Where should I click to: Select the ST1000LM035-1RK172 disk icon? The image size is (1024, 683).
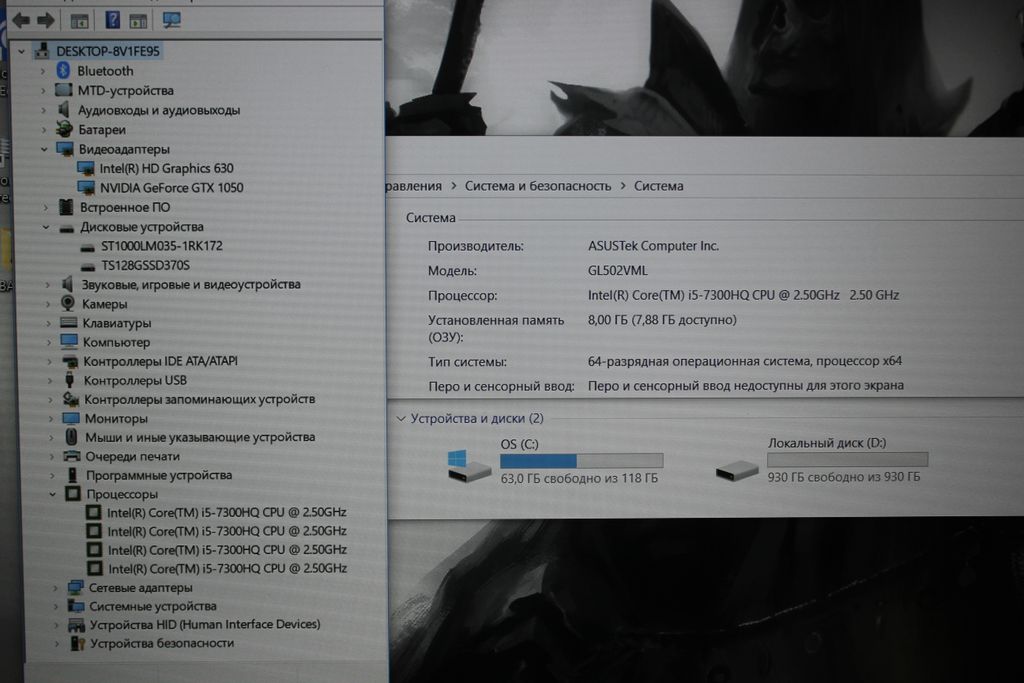pyautogui.click(x=88, y=247)
